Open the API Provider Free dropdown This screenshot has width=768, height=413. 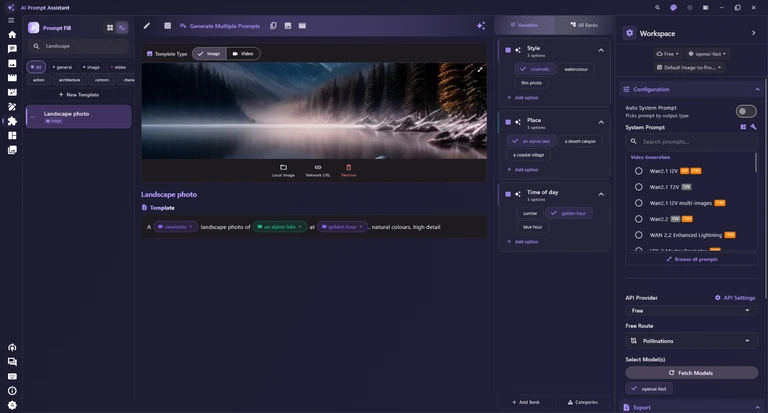pyautogui.click(x=692, y=311)
